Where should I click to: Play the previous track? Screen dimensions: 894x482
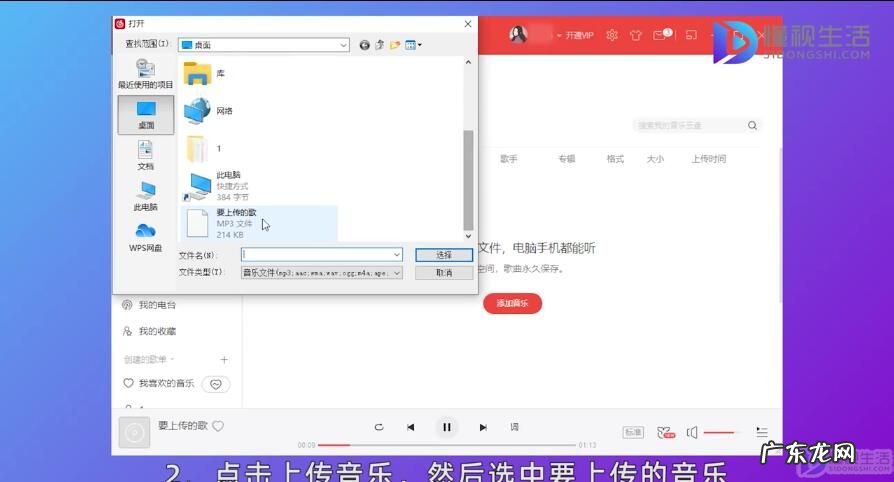click(411, 427)
